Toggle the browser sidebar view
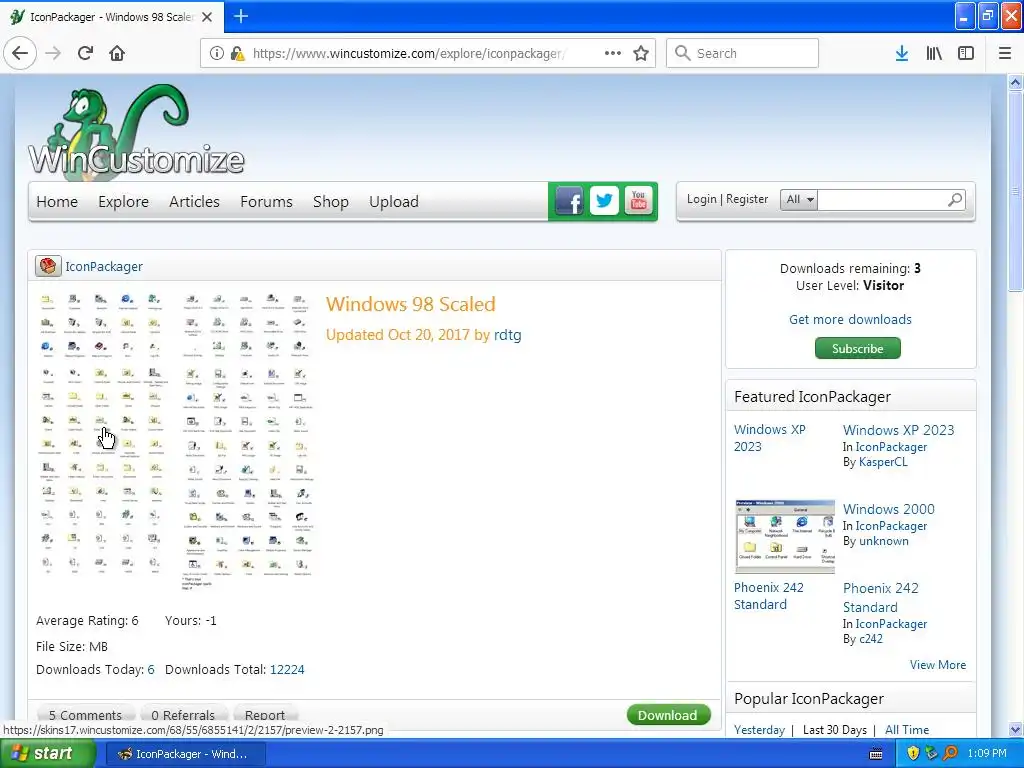The image size is (1024, 768). (966, 53)
